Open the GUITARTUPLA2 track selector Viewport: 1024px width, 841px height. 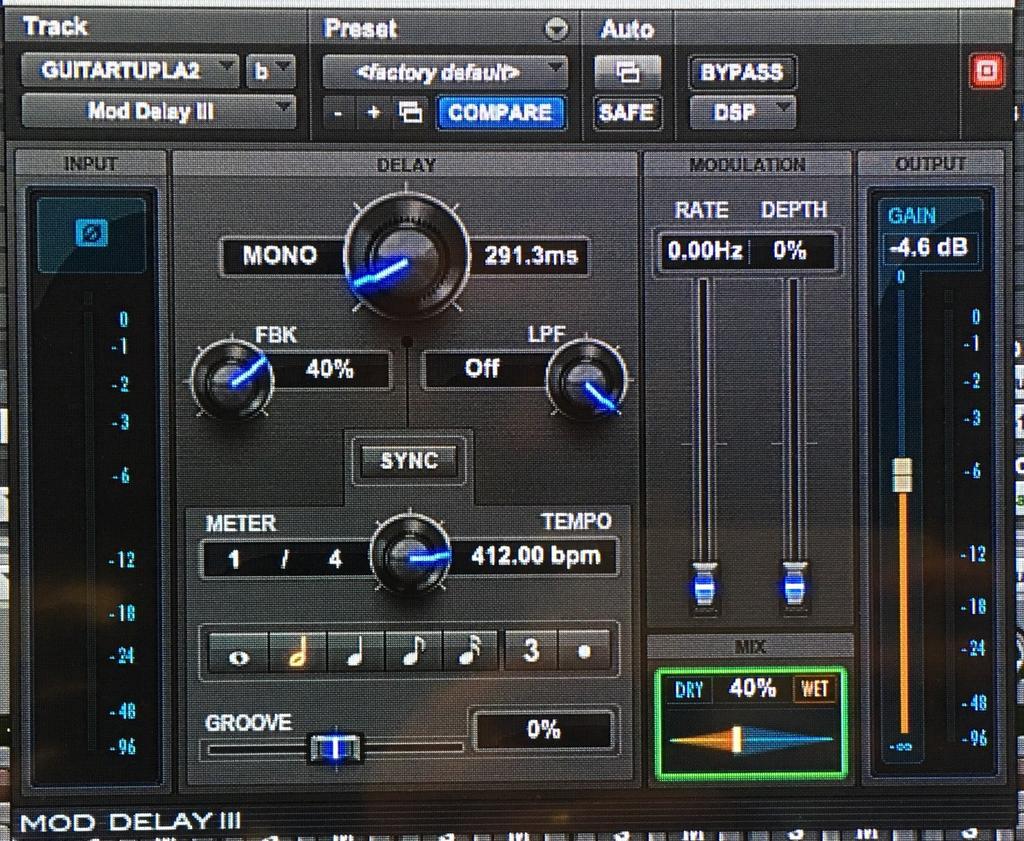click(x=130, y=70)
